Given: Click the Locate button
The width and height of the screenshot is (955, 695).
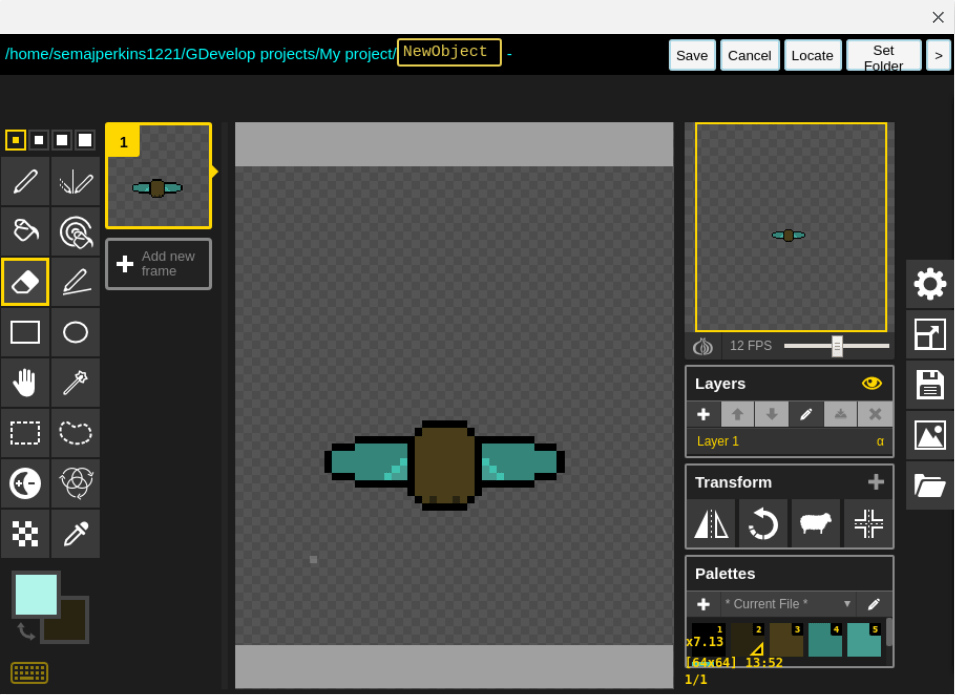Looking at the screenshot, I should click(x=812, y=55).
